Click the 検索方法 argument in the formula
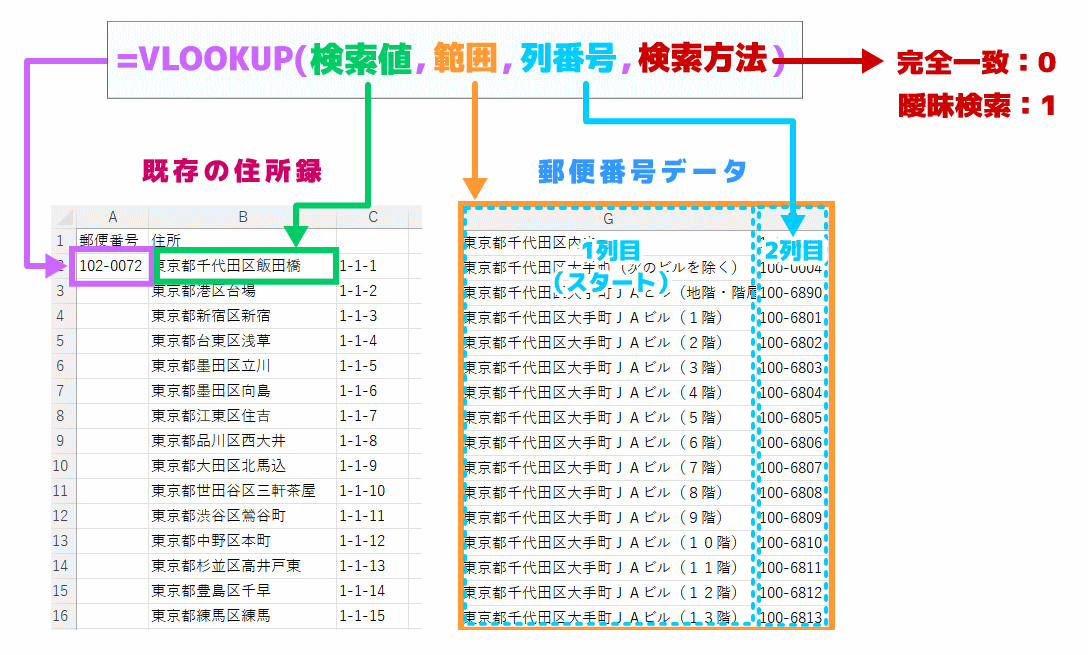Screen dimensions: 1088x655 coord(702,61)
